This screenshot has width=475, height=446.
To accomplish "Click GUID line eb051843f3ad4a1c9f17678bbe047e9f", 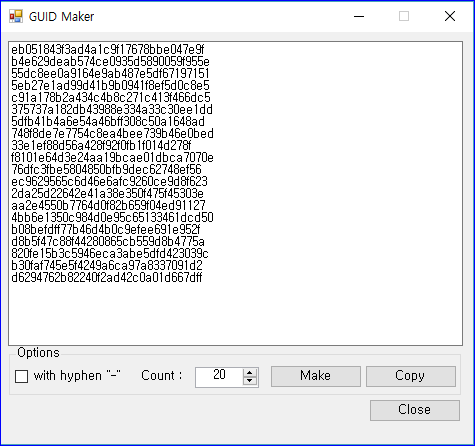I will click(108, 50).
